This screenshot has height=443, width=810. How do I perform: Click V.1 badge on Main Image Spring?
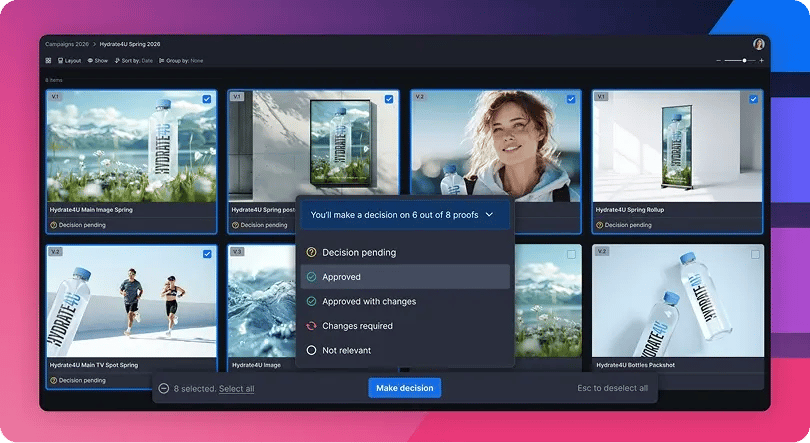(55, 97)
